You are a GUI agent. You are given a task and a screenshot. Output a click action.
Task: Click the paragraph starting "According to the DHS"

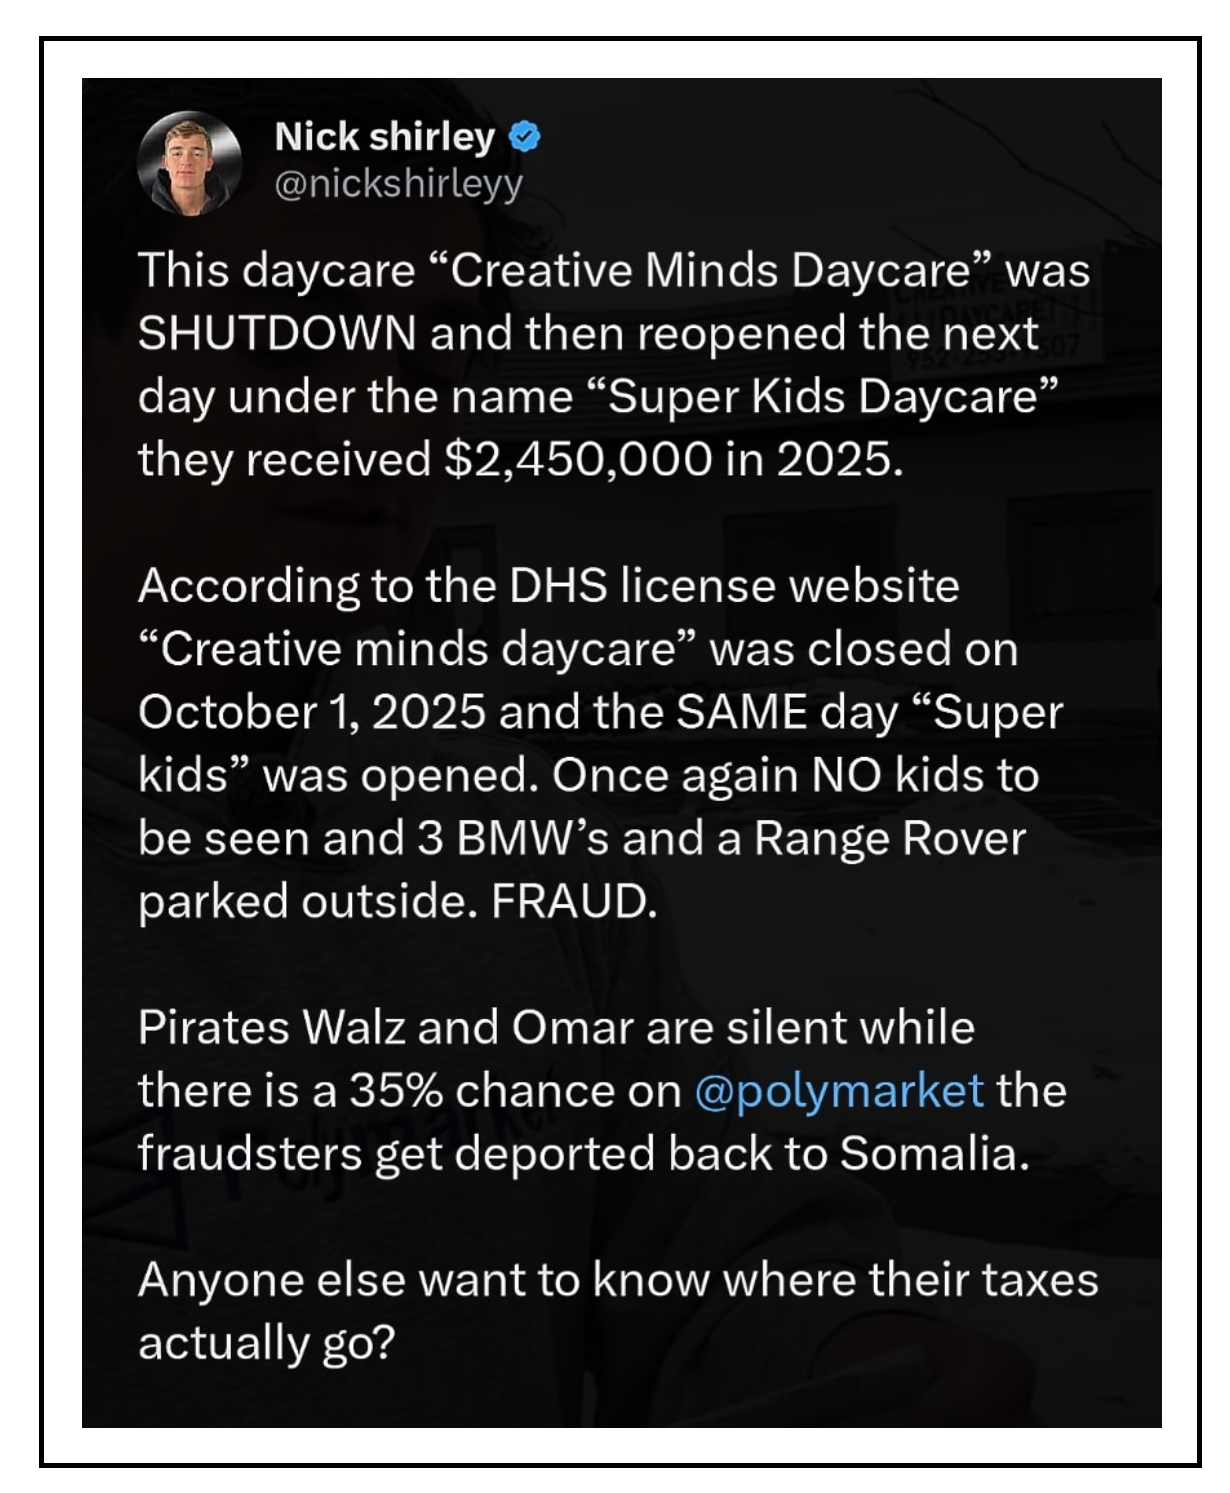coord(600,743)
